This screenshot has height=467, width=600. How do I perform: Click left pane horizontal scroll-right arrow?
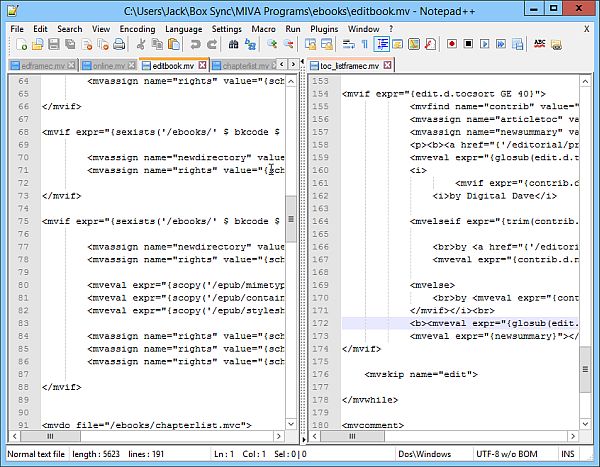(279, 436)
